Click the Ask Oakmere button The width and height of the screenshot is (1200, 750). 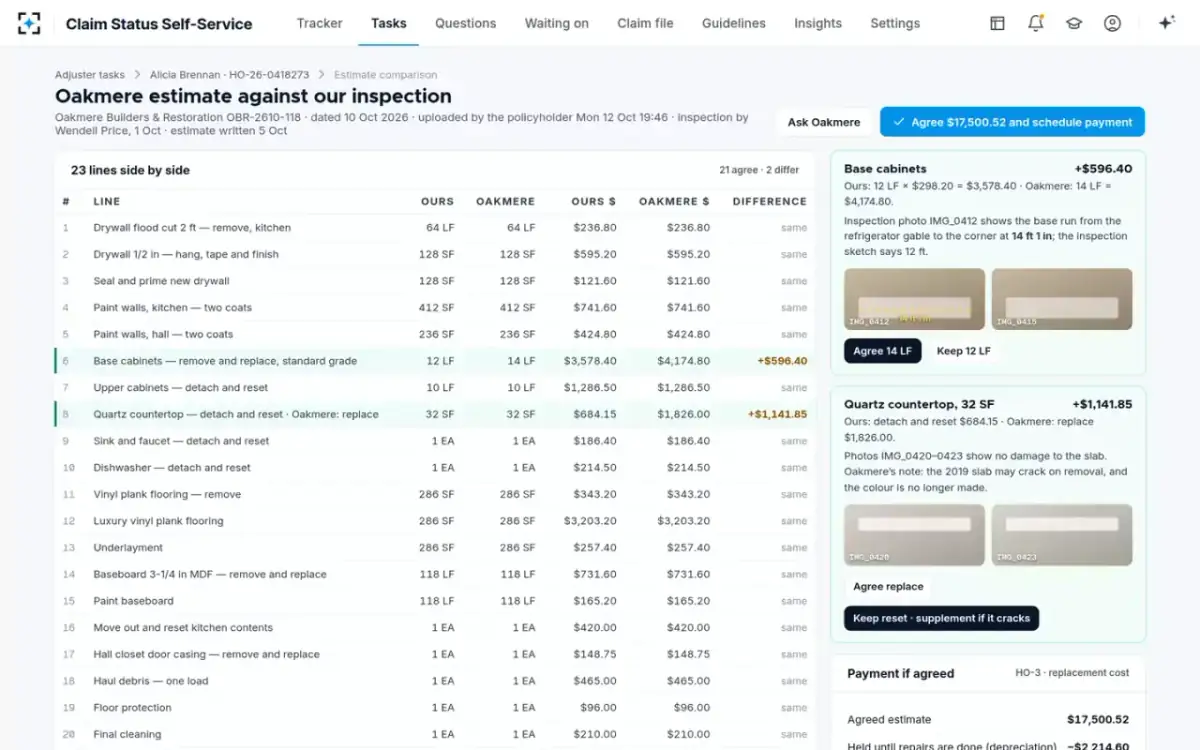click(x=823, y=122)
